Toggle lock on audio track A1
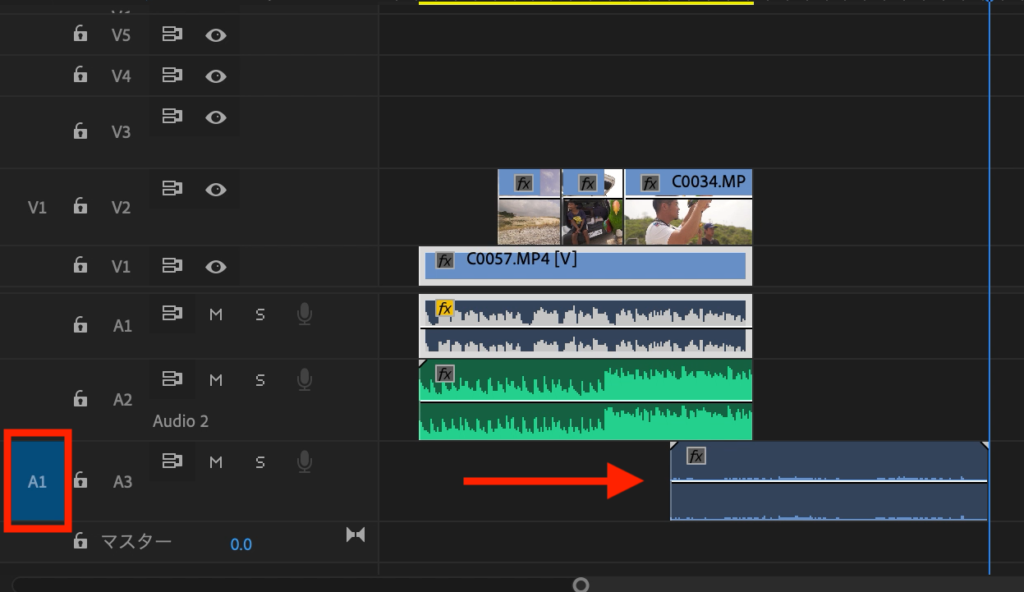This screenshot has height=592, width=1024. click(x=80, y=324)
